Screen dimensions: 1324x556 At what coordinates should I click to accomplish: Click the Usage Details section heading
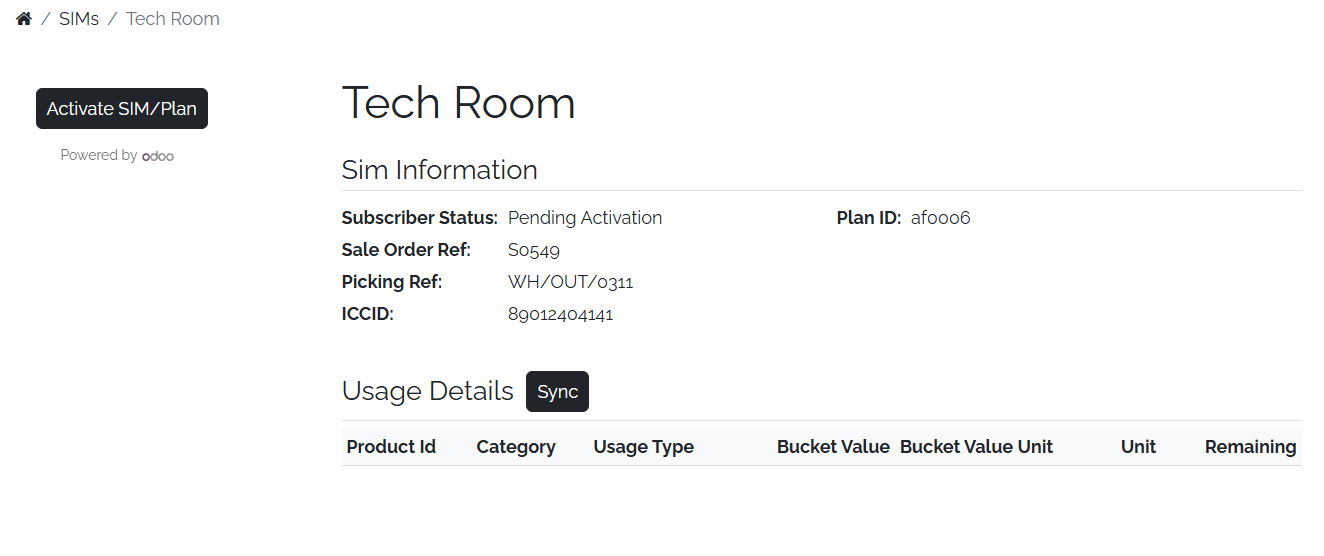[x=427, y=391]
